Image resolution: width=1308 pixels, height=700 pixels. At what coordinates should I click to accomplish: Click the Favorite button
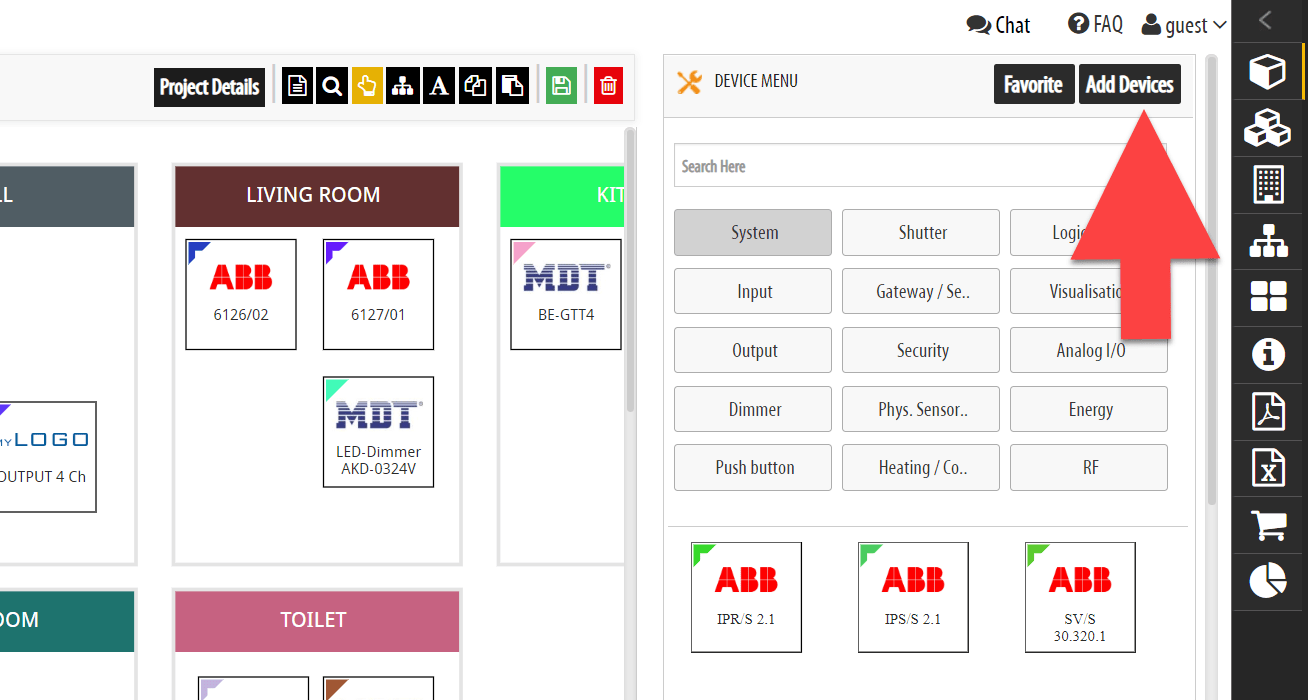[1034, 84]
